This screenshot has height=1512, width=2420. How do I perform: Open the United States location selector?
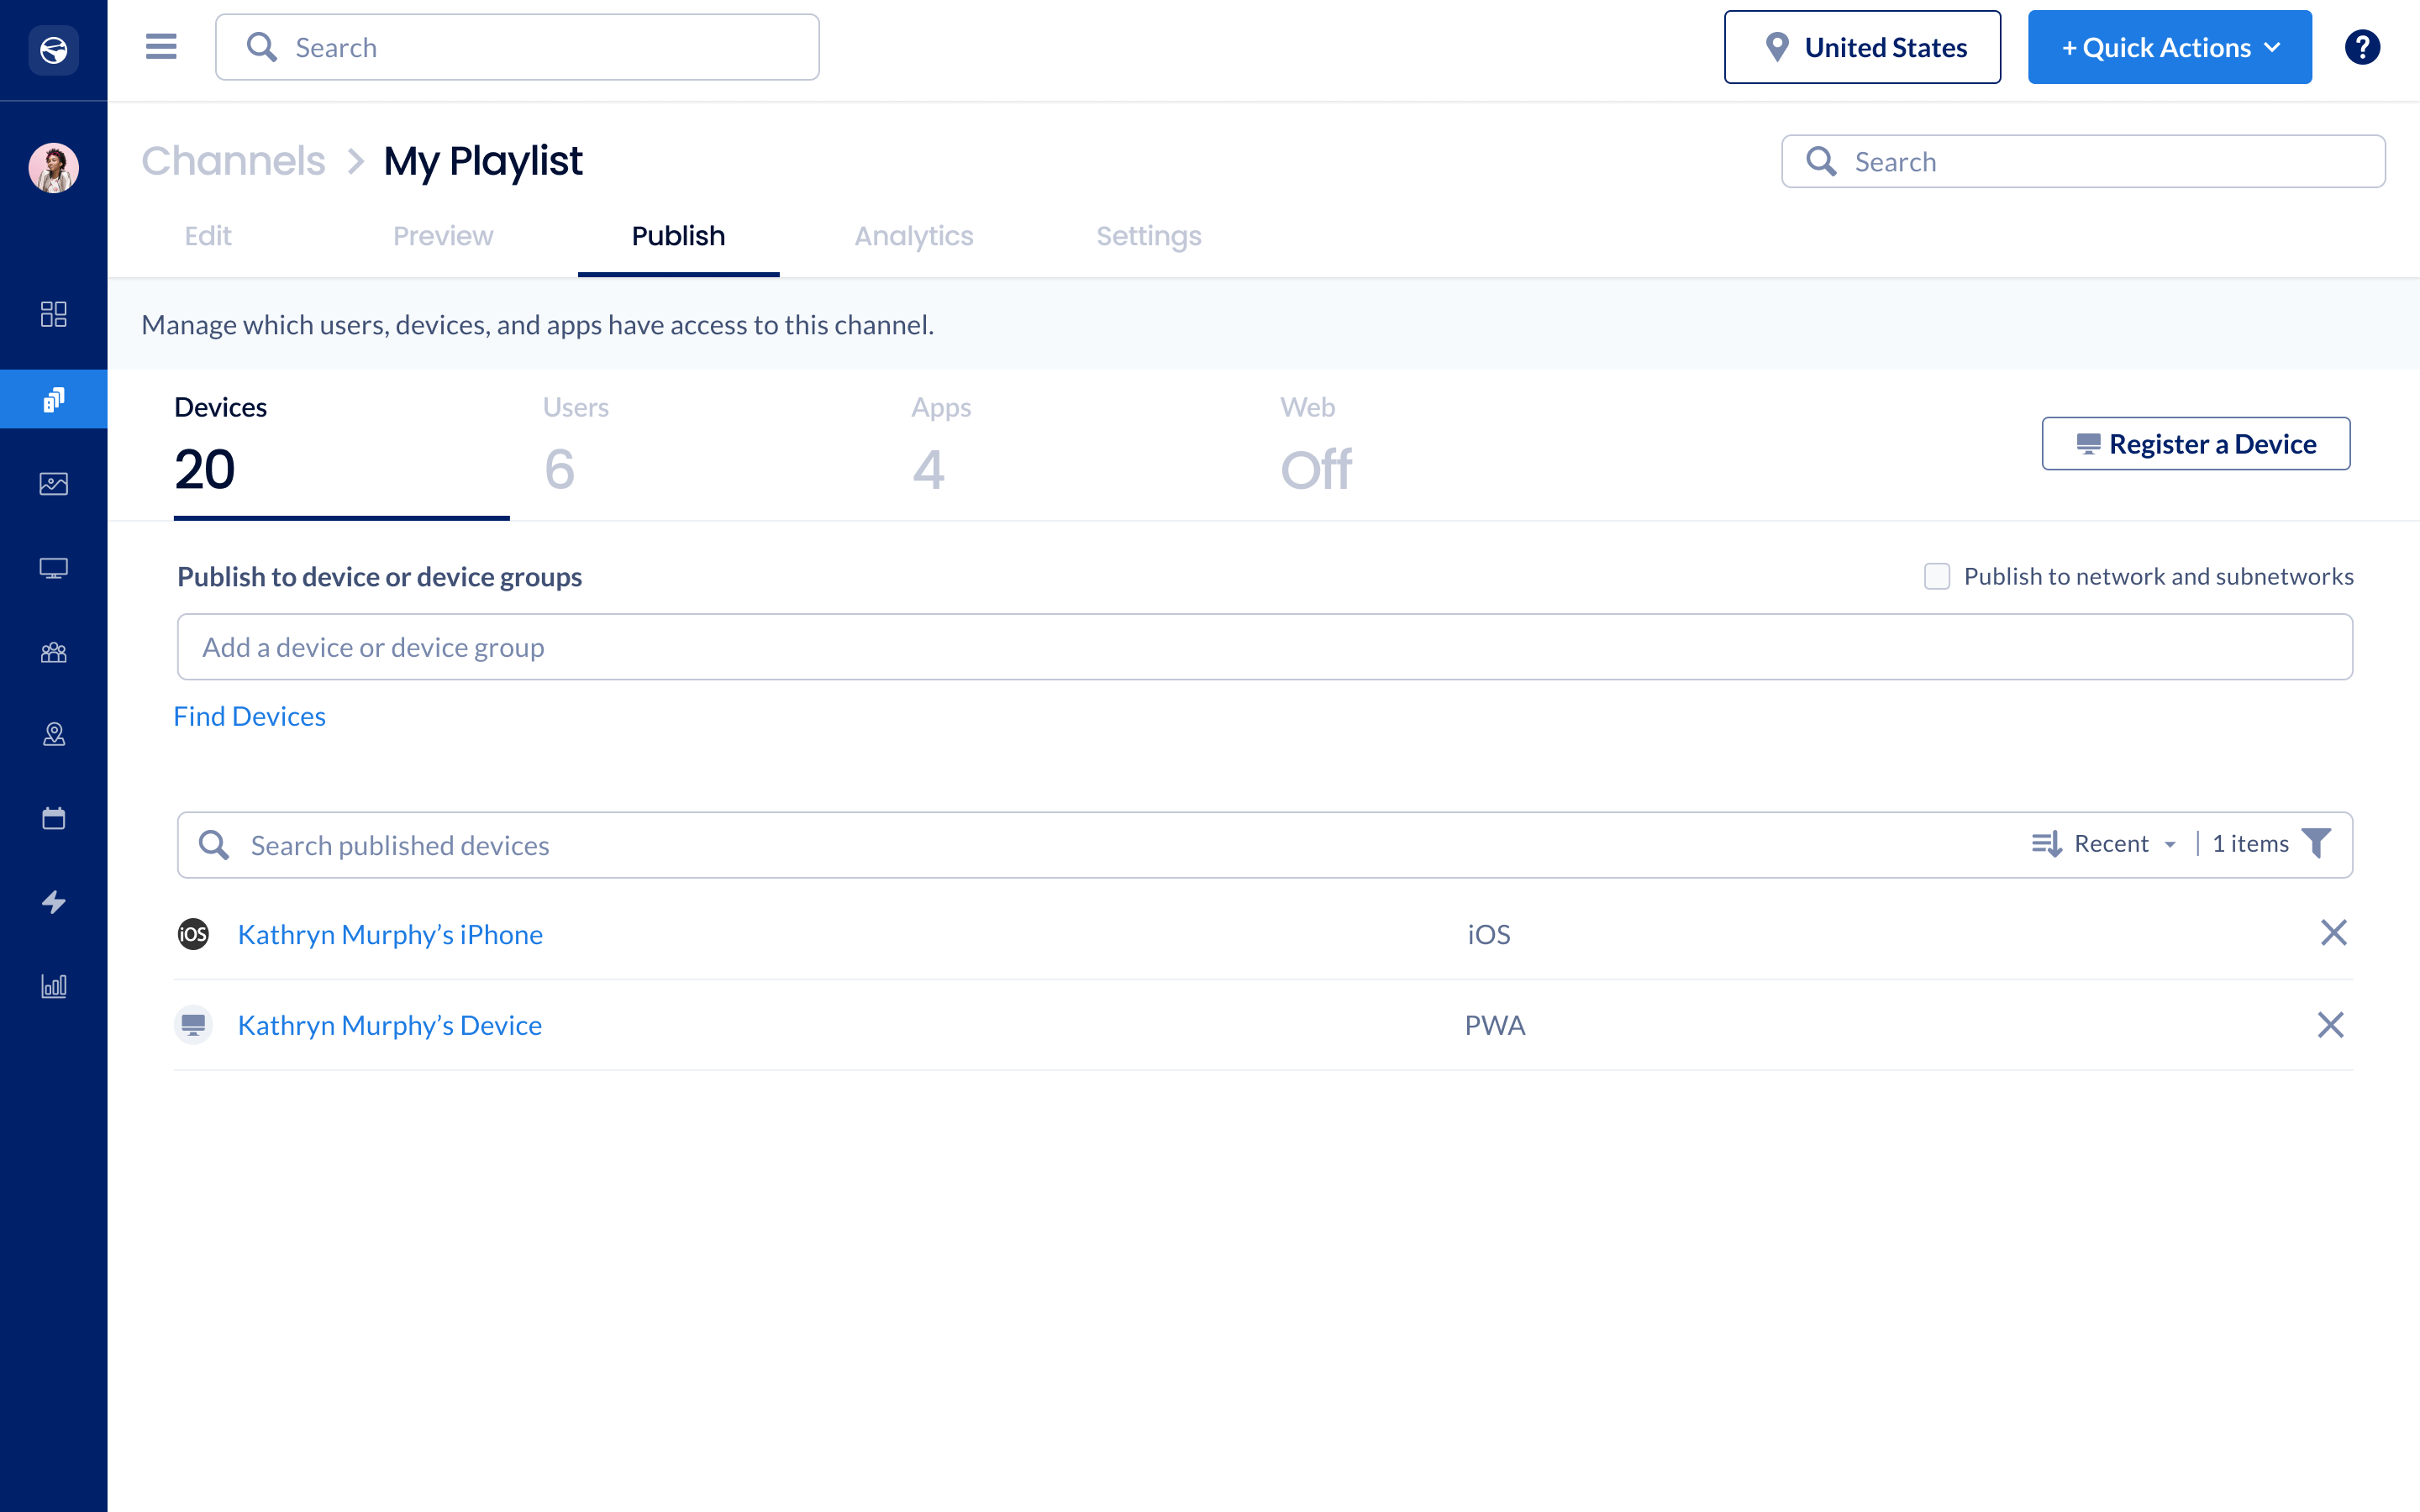click(1862, 47)
